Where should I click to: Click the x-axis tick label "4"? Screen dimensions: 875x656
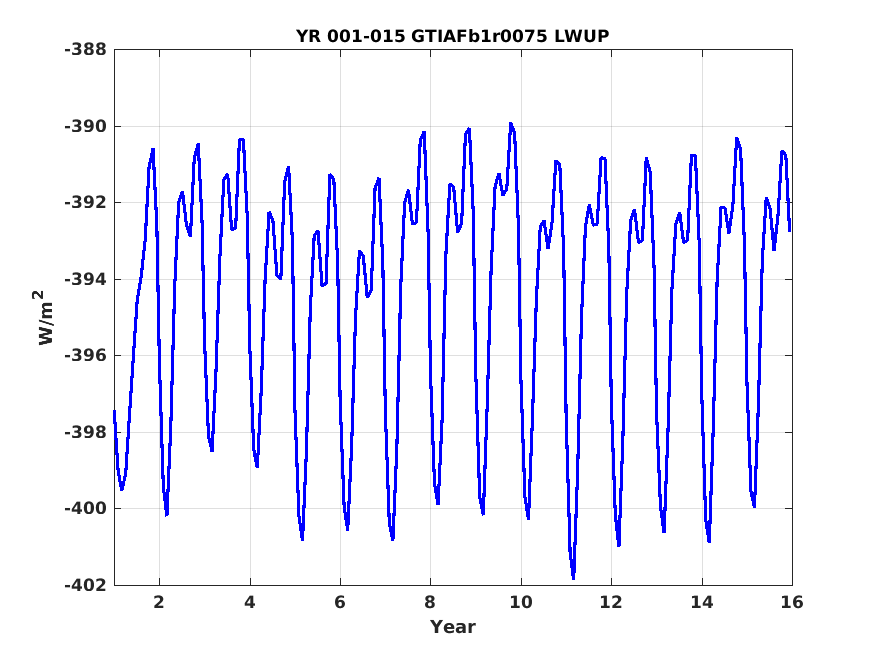250,602
